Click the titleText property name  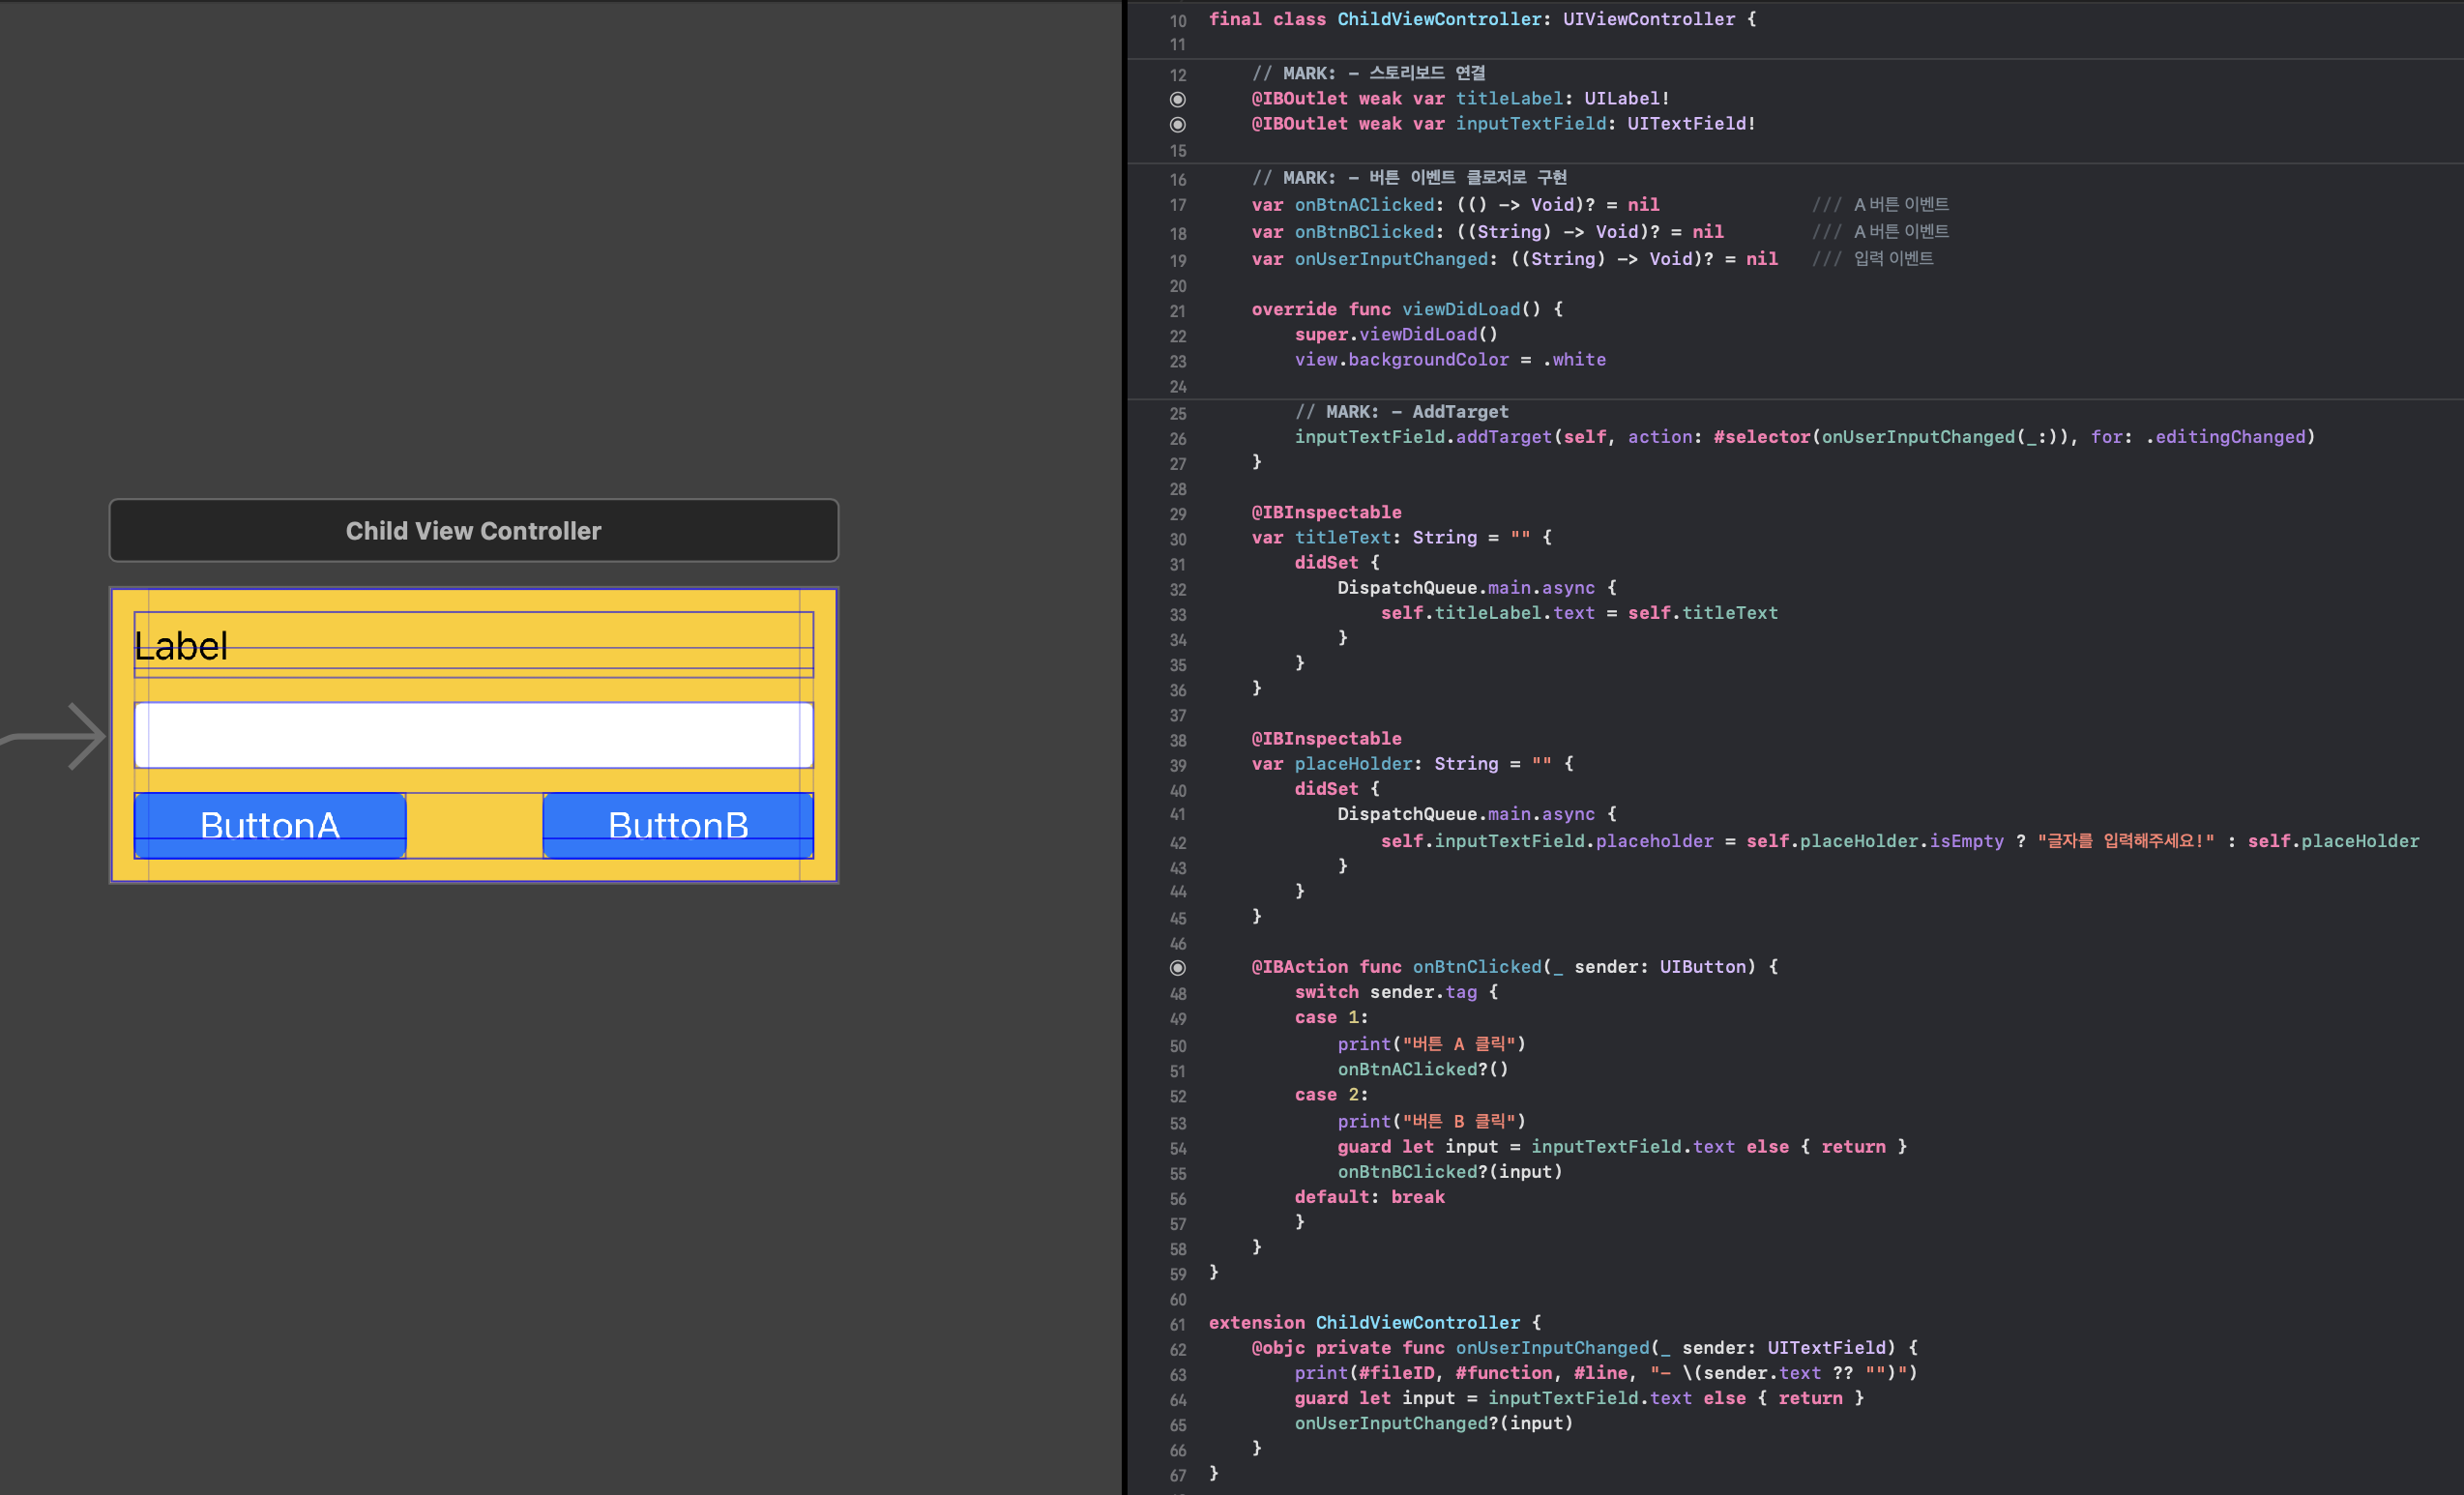click(x=1342, y=538)
